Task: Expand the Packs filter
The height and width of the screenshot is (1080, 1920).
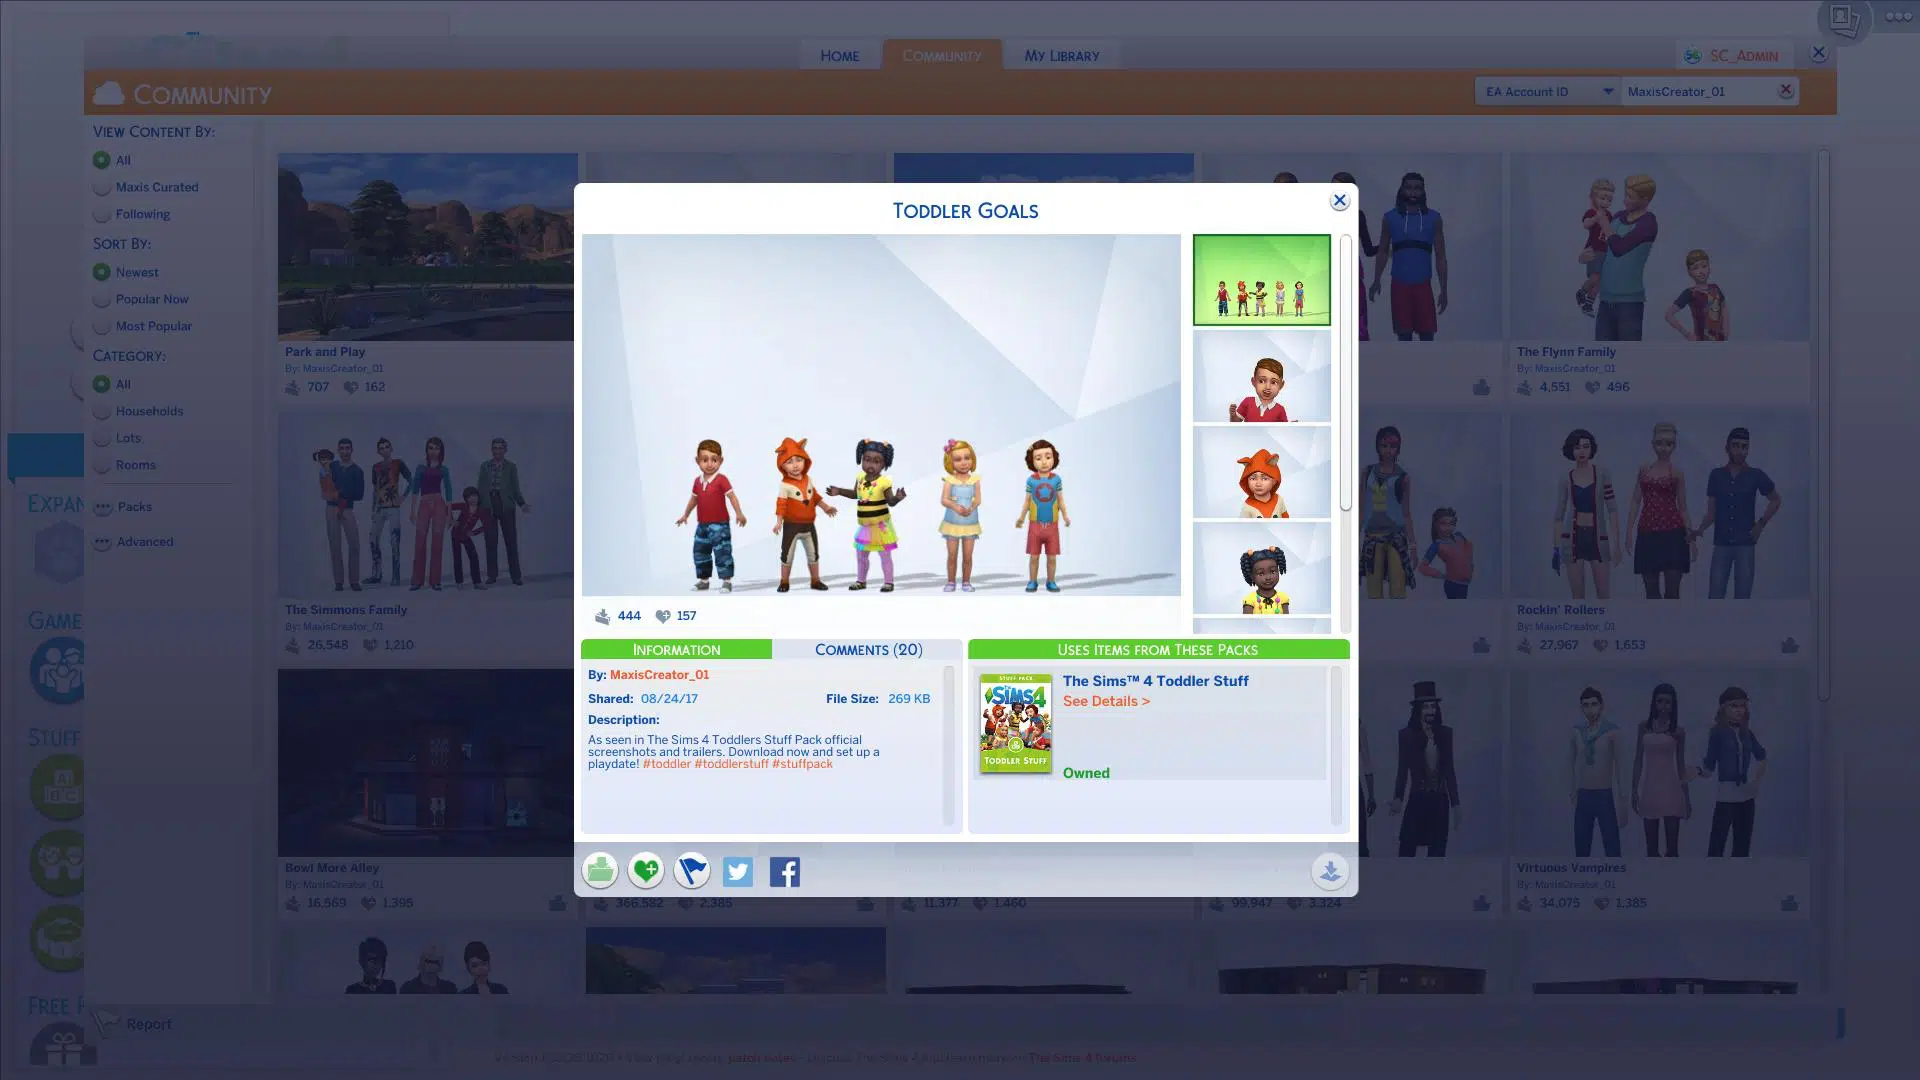Action: [103, 507]
